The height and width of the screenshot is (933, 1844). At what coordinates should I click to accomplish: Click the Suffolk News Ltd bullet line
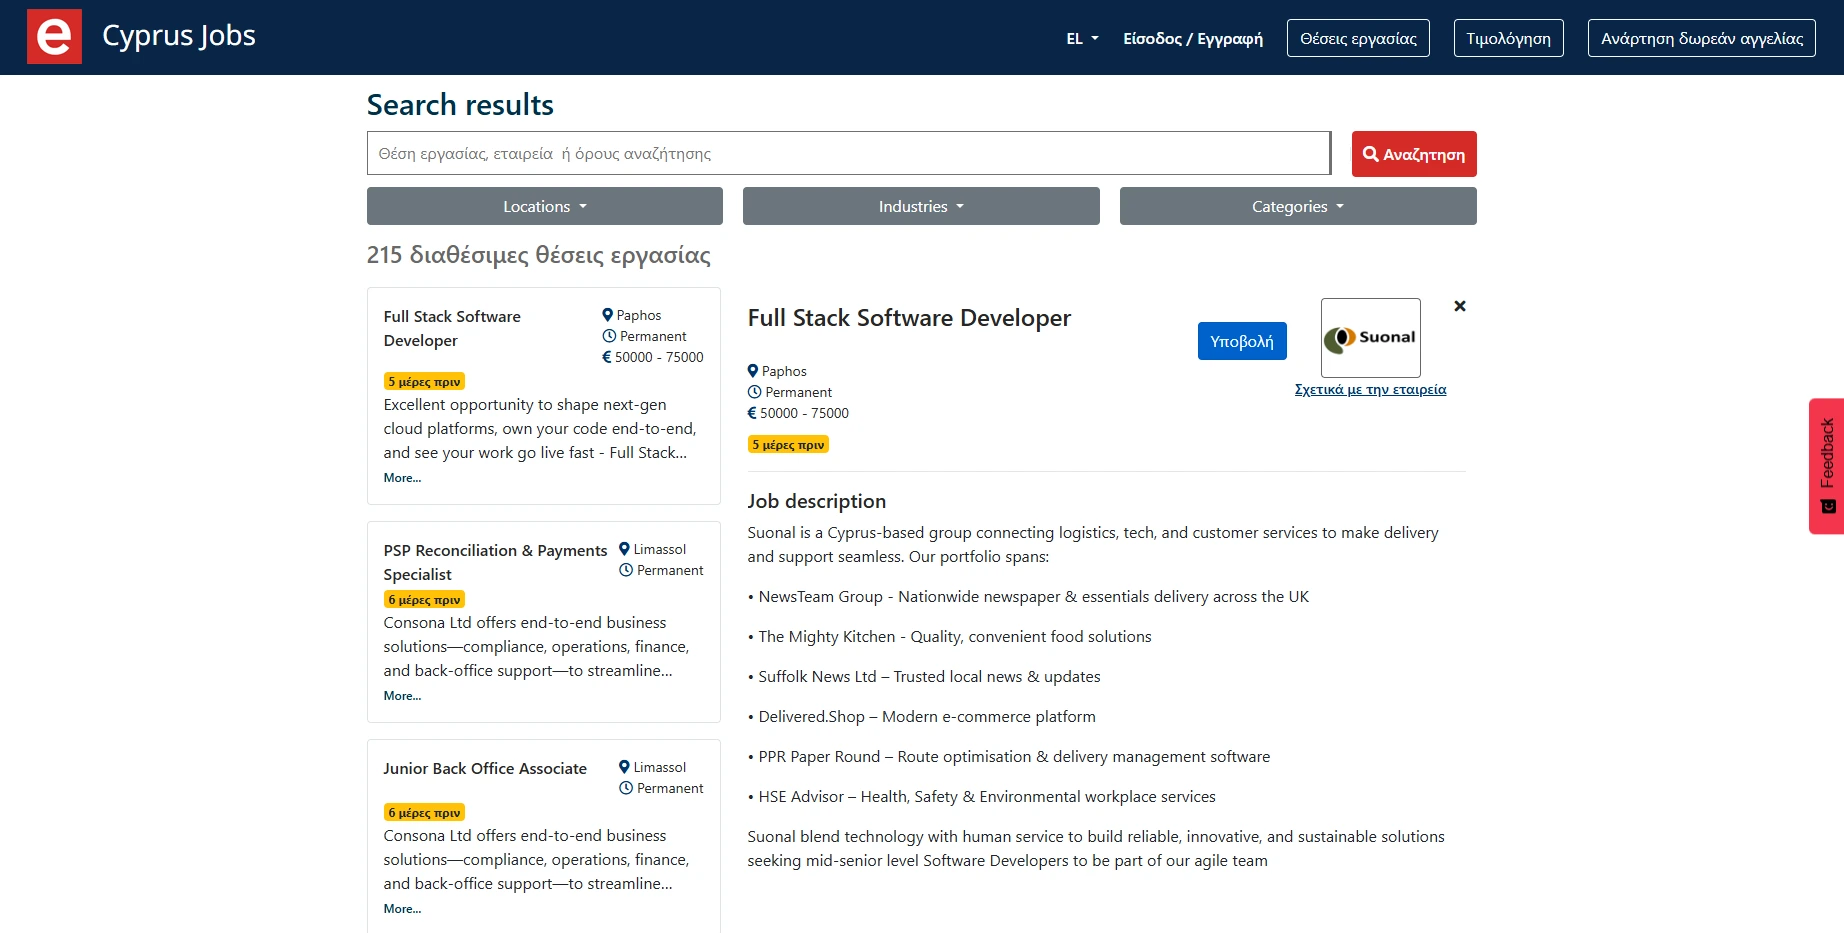pos(924,677)
